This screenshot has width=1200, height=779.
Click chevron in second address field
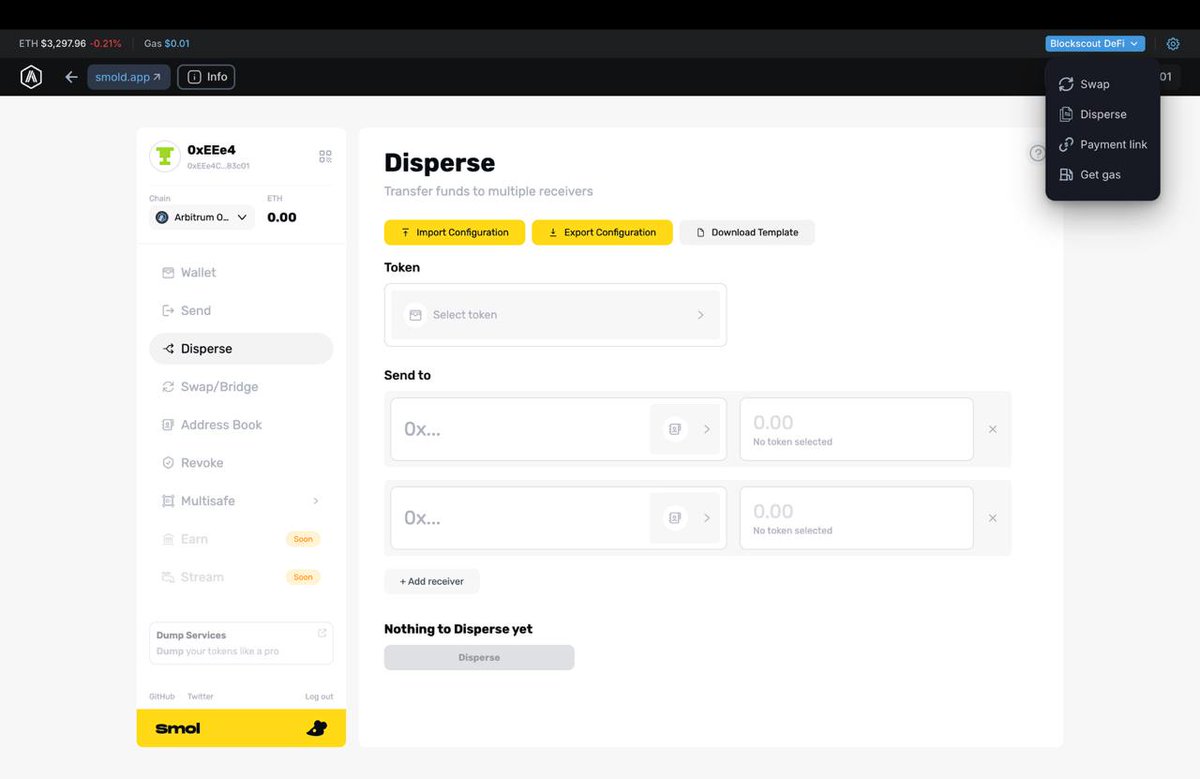(x=706, y=518)
